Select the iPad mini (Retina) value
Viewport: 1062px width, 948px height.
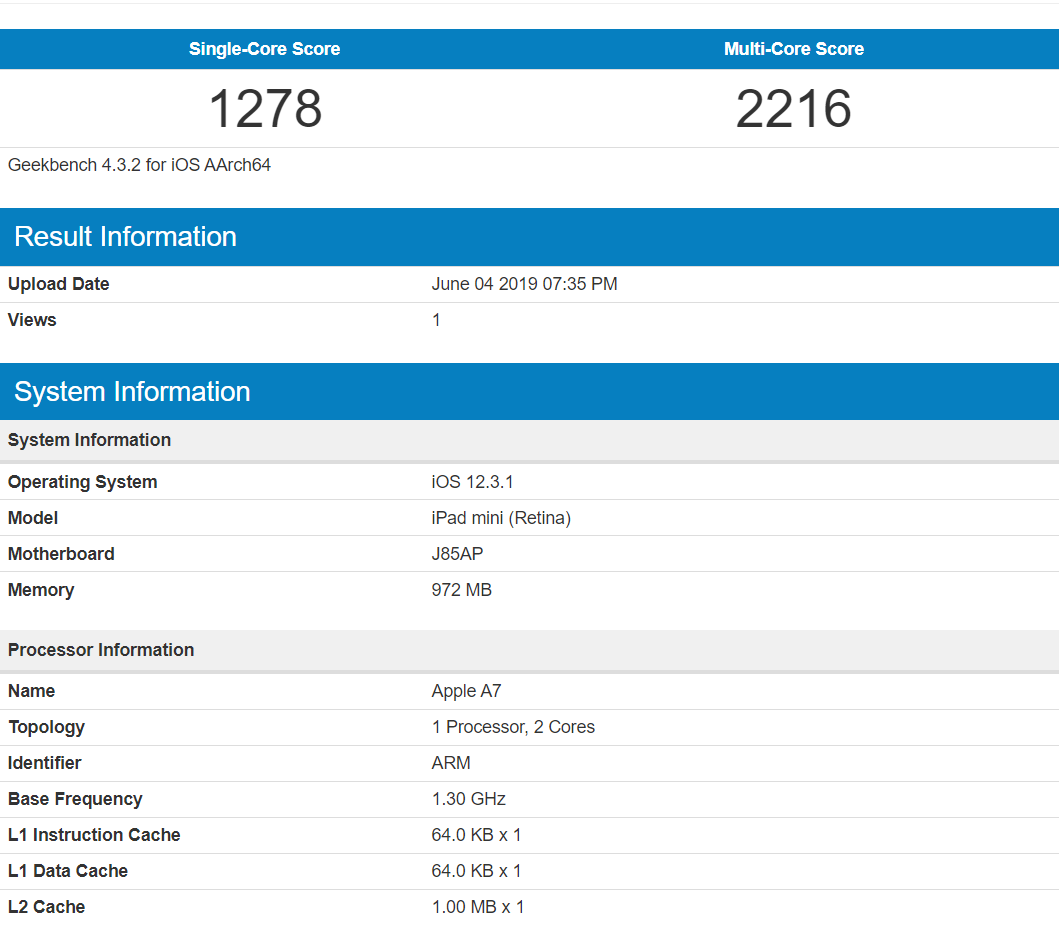click(x=501, y=518)
